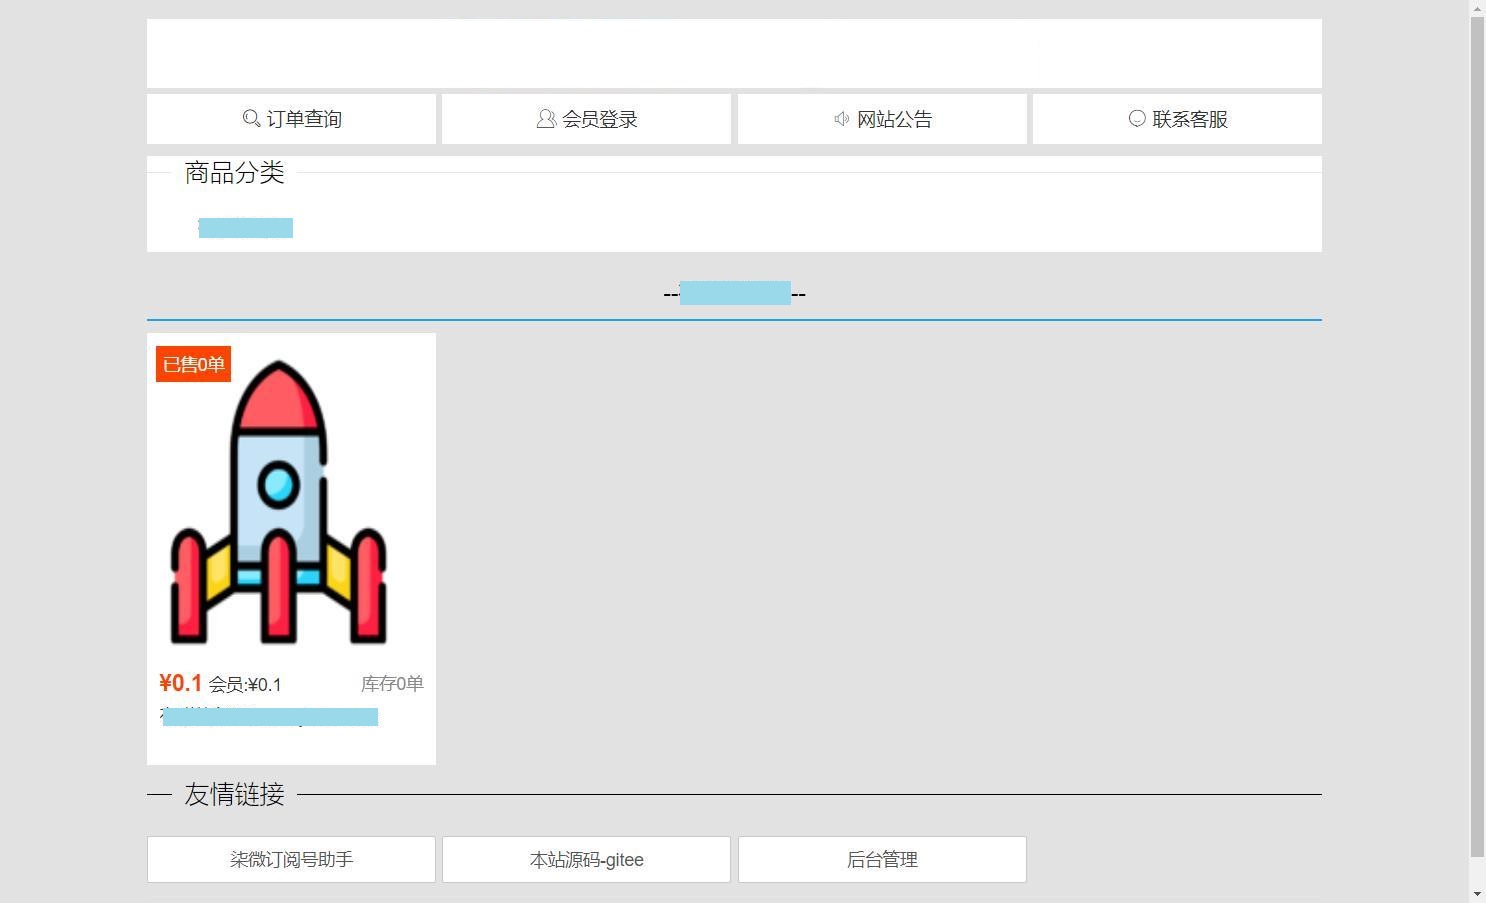This screenshot has height=903, width=1486.
Task: Click the user icon beside 会员登录
Action: (546, 119)
